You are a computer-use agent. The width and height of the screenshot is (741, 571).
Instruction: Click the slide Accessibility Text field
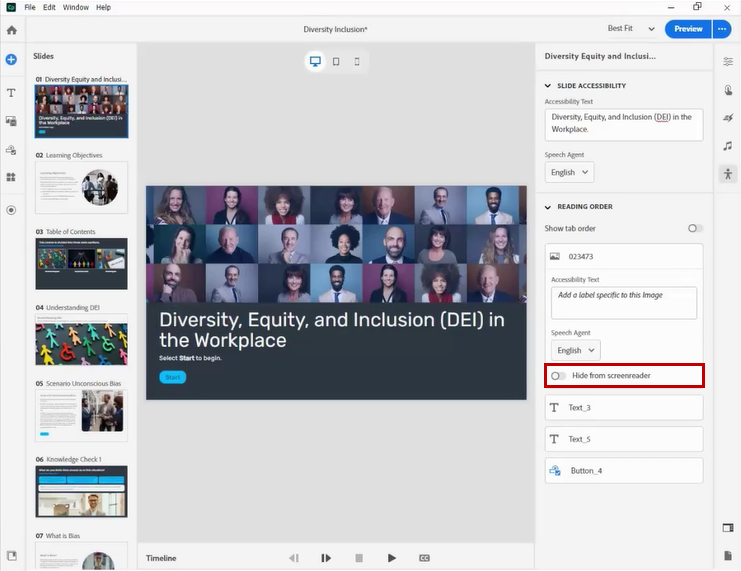tap(624, 125)
